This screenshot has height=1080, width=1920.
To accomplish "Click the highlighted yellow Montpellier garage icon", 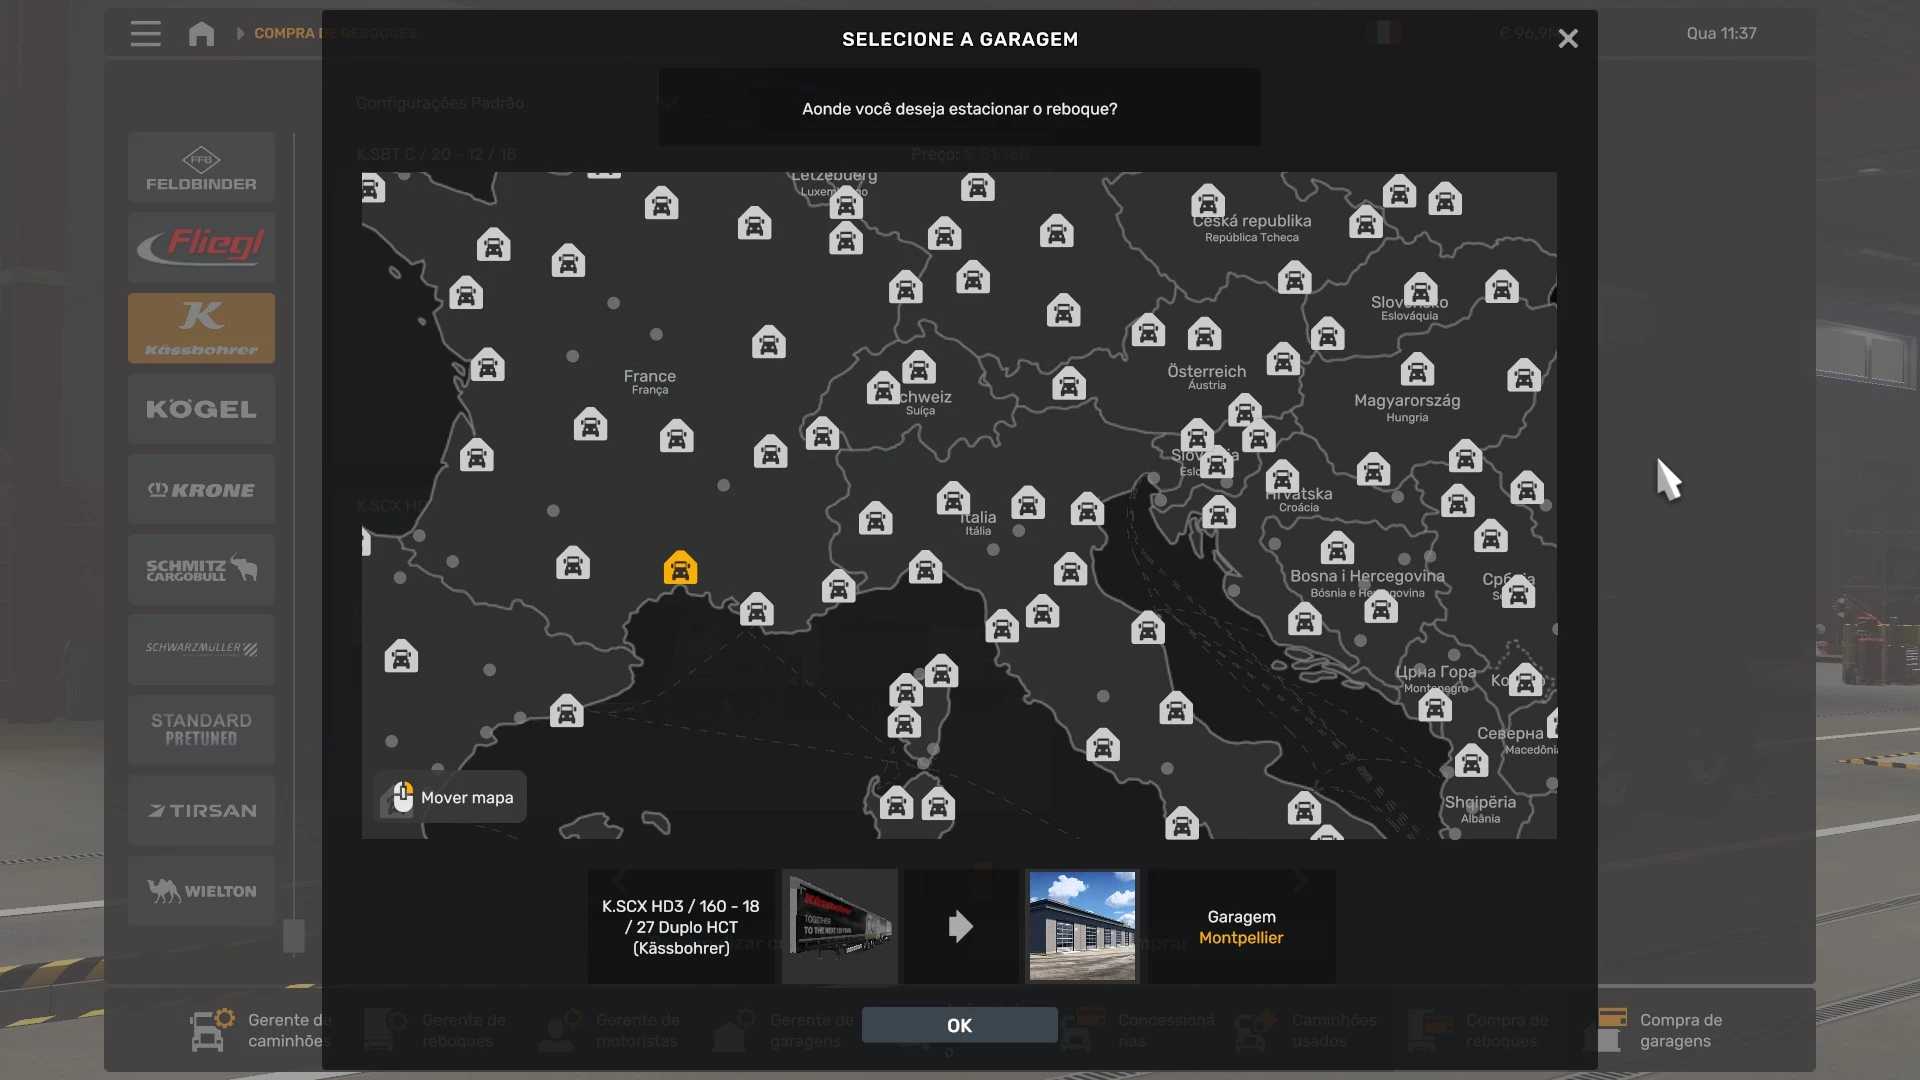I will click(680, 568).
